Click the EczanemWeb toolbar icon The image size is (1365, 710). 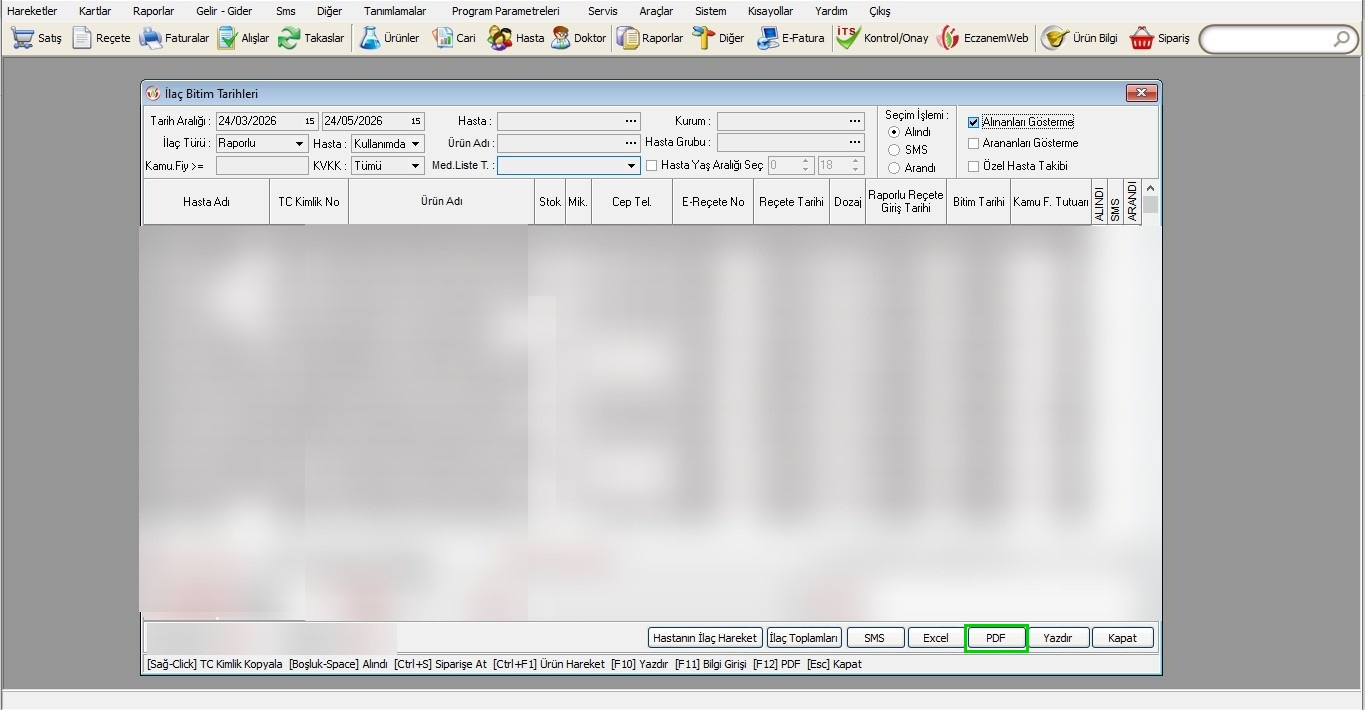pos(948,38)
